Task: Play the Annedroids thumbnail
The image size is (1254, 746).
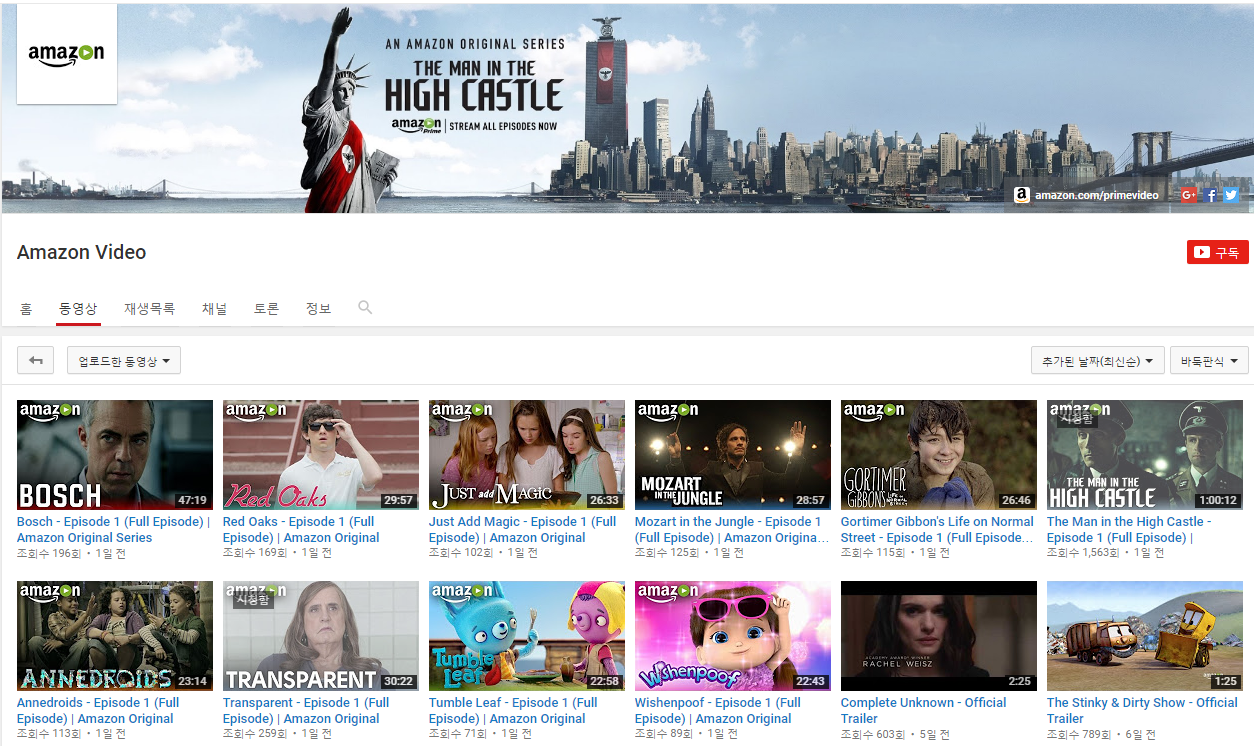Action: coord(115,636)
